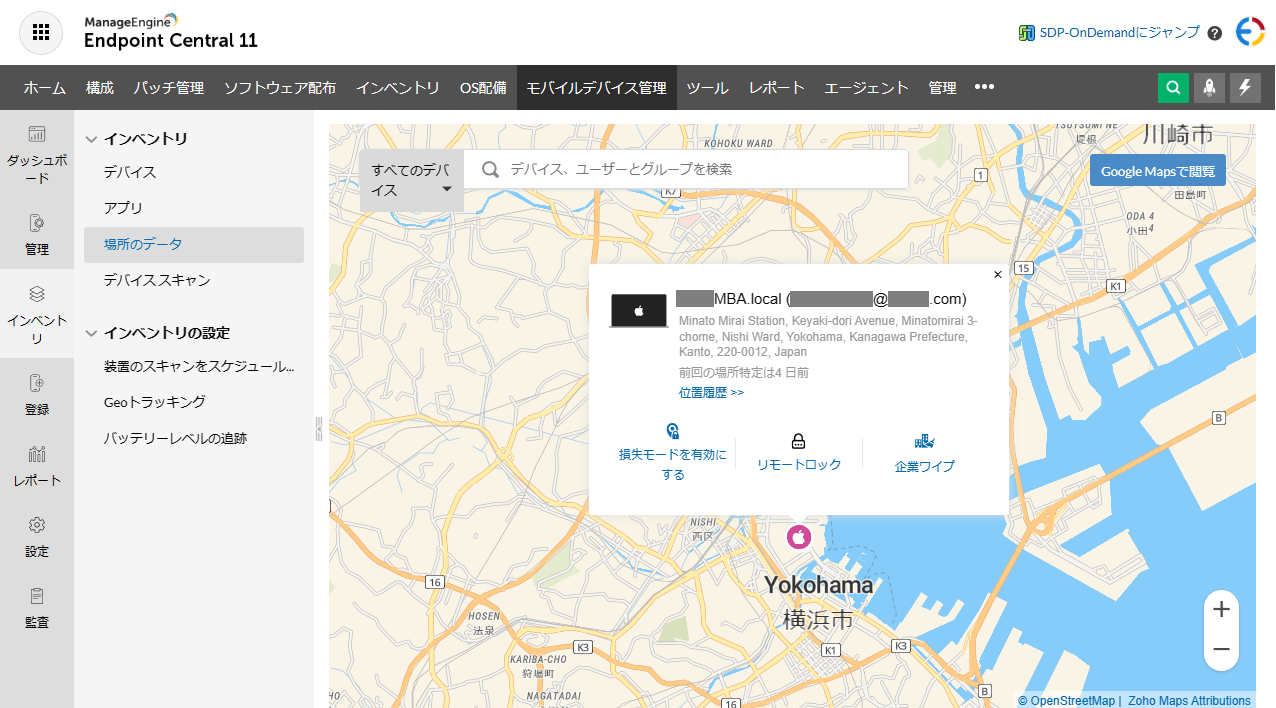Click the help question mark icon
1276x708 pixels.
click(1215, 33)
